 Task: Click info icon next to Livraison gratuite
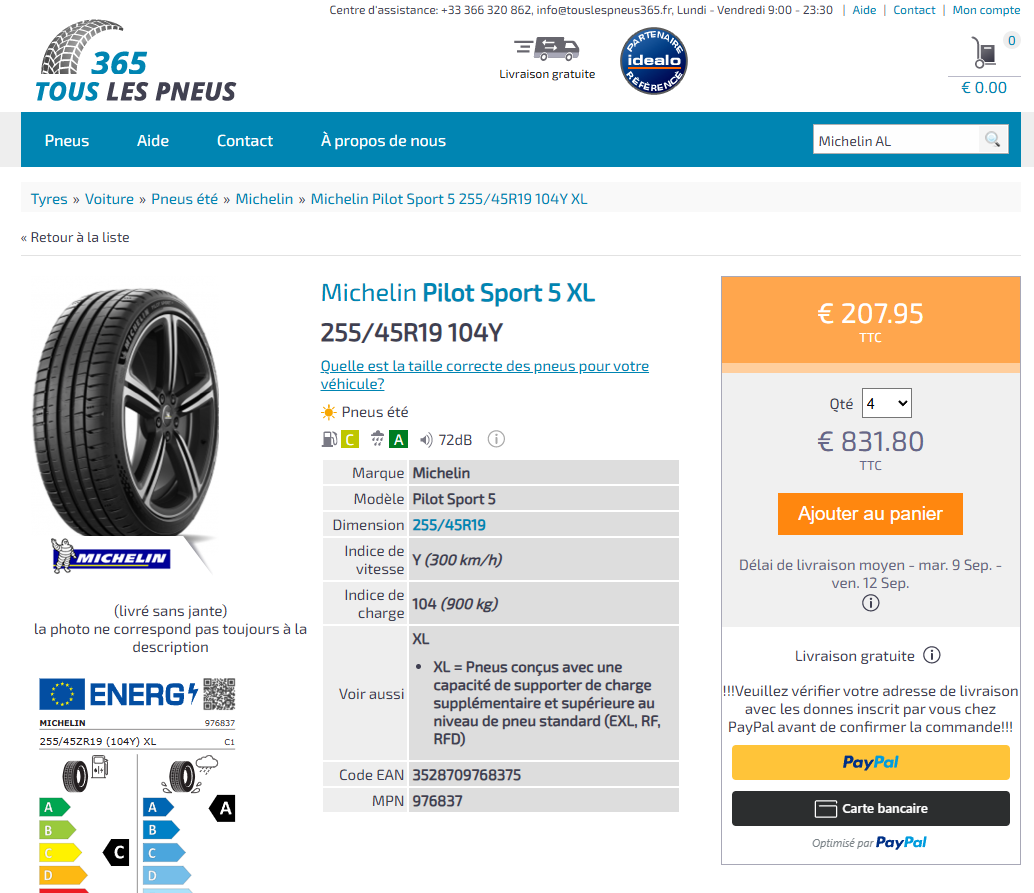pyautogui.click(x=931, y=655)
